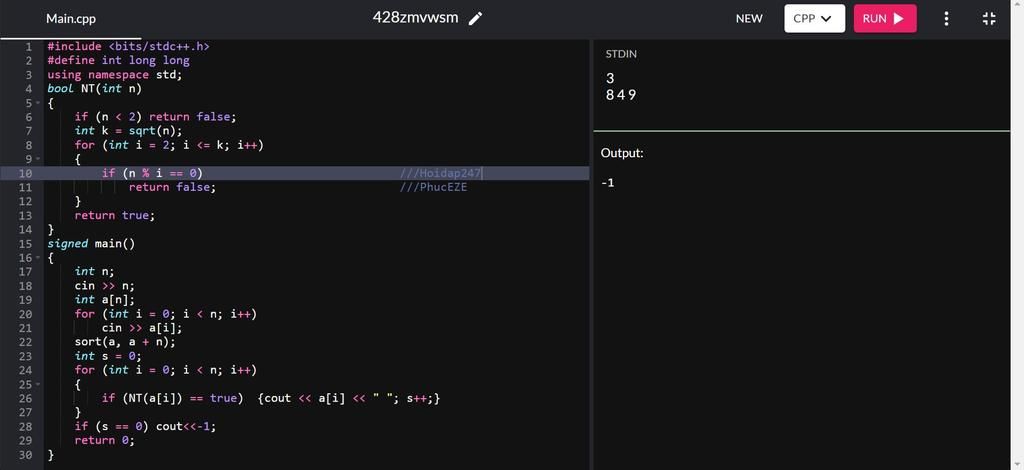Click the 'sort(a, a + n);' line
The width and height of the screenshot is (1024, 470).
click(x=125, y=342)
